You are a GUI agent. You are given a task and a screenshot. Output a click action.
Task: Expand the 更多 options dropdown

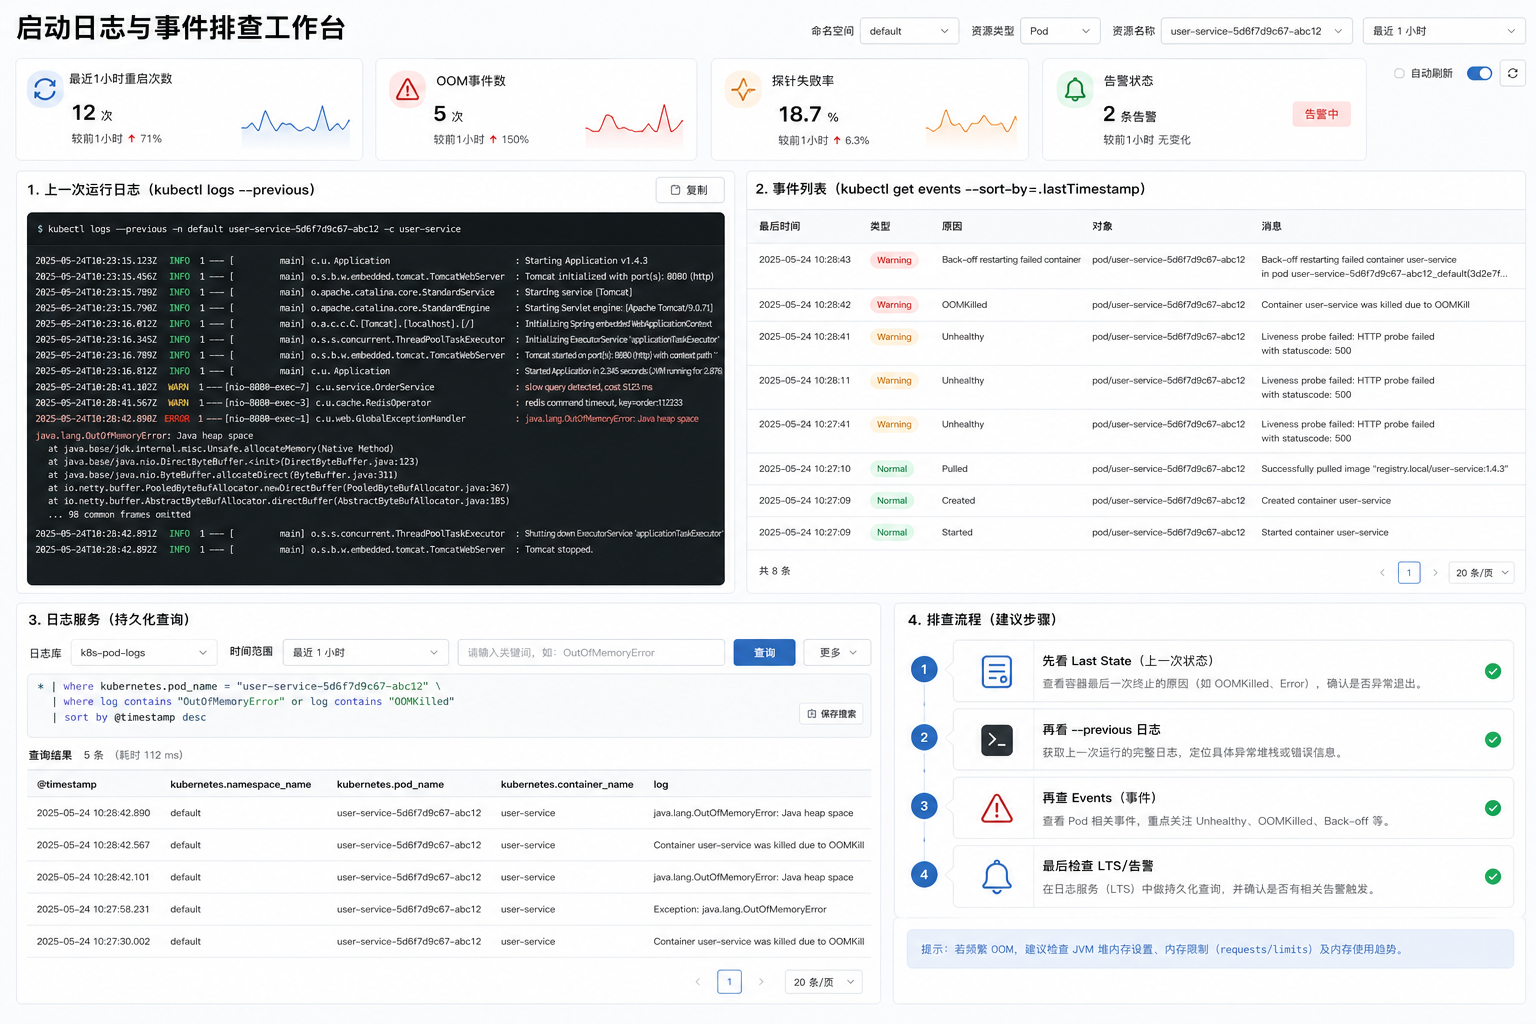point(838,652)
